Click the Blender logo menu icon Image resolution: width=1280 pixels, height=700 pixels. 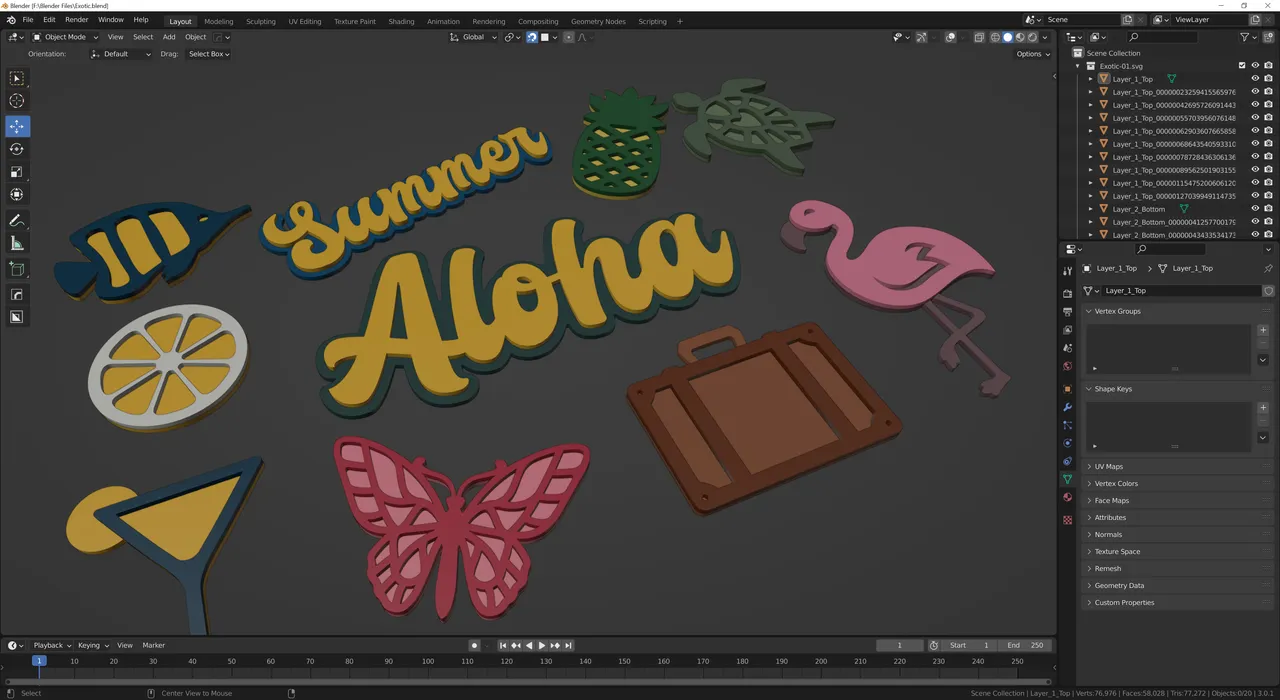tap(11, 20)
